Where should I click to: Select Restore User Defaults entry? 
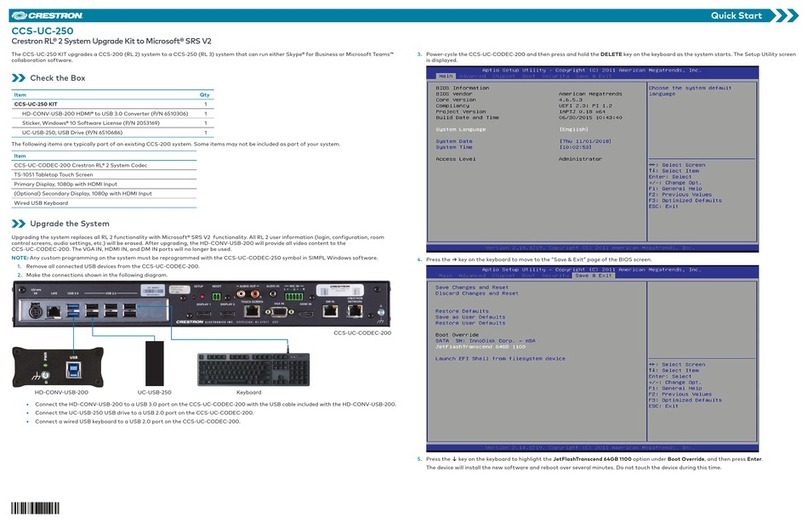click(x=470, y=323)
